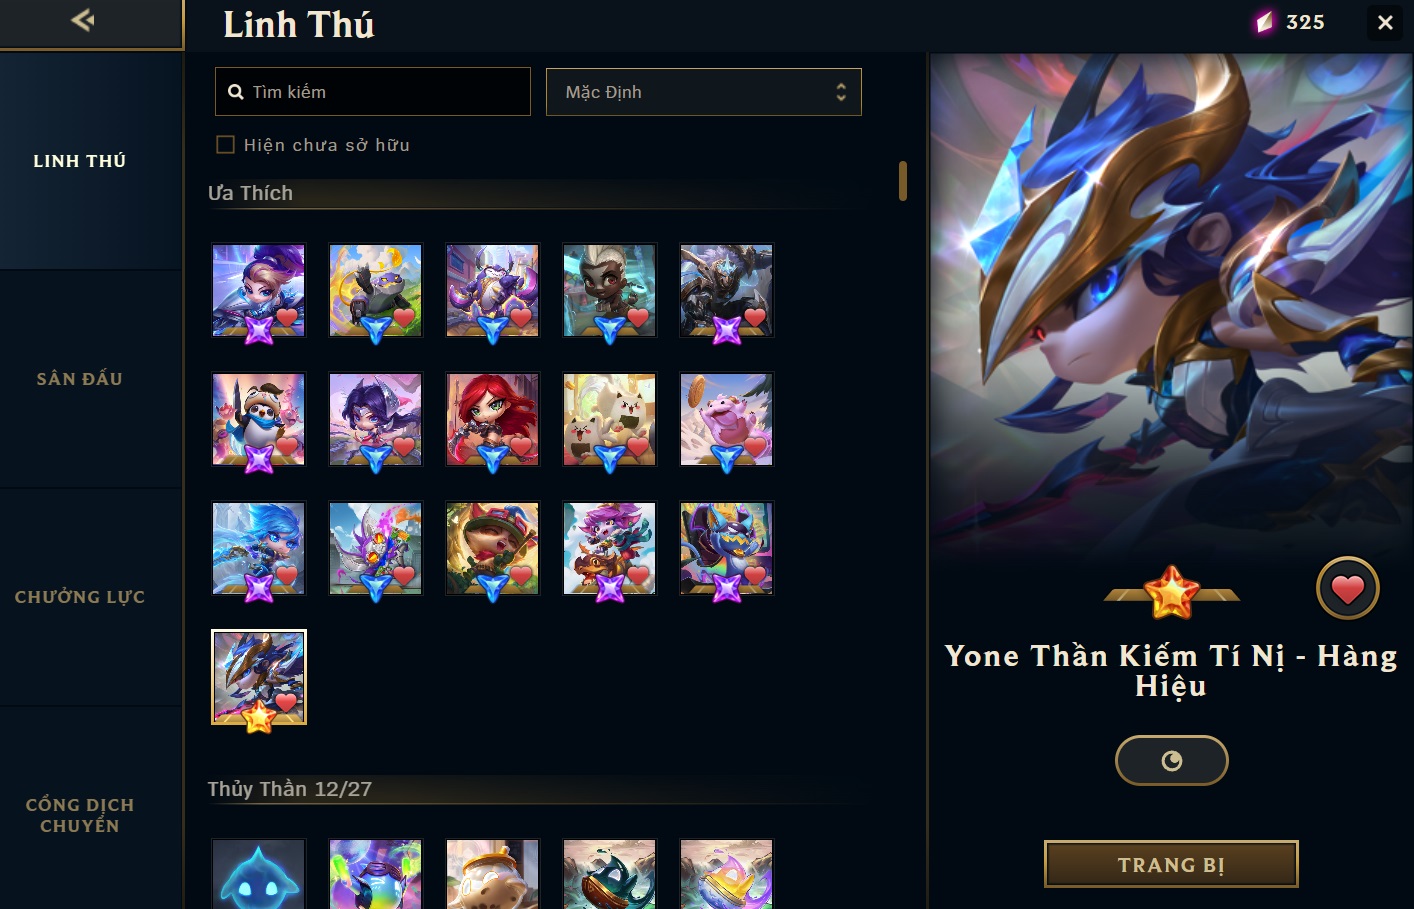Click the list vertical scrollbar handle
The width and height of the screenshot is (1414, 909).
click(x=903, y=181)
